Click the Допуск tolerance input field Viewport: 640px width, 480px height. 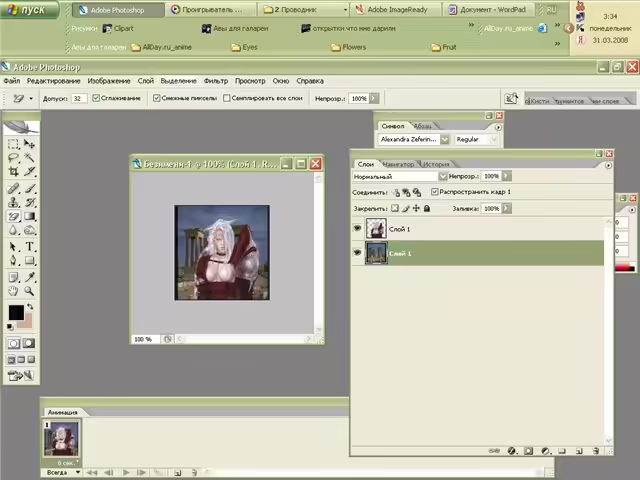coord(79,98)
